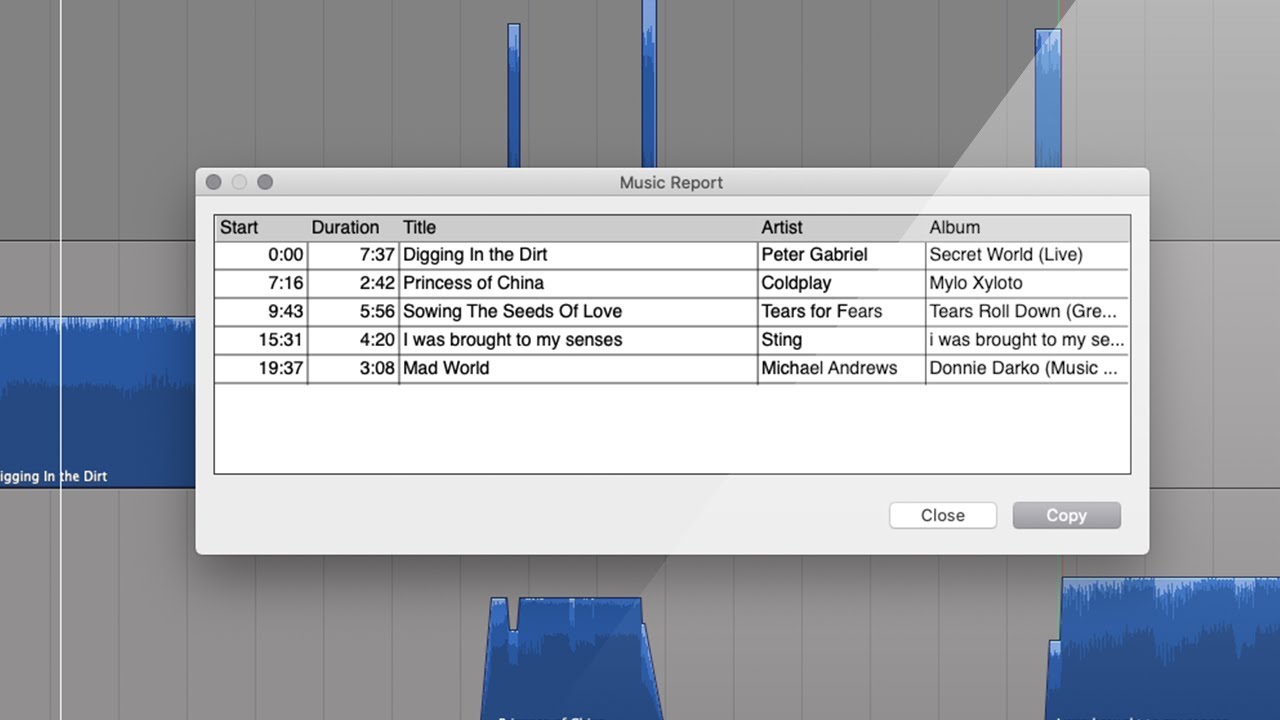Click the Close button in Music Report

943,515
